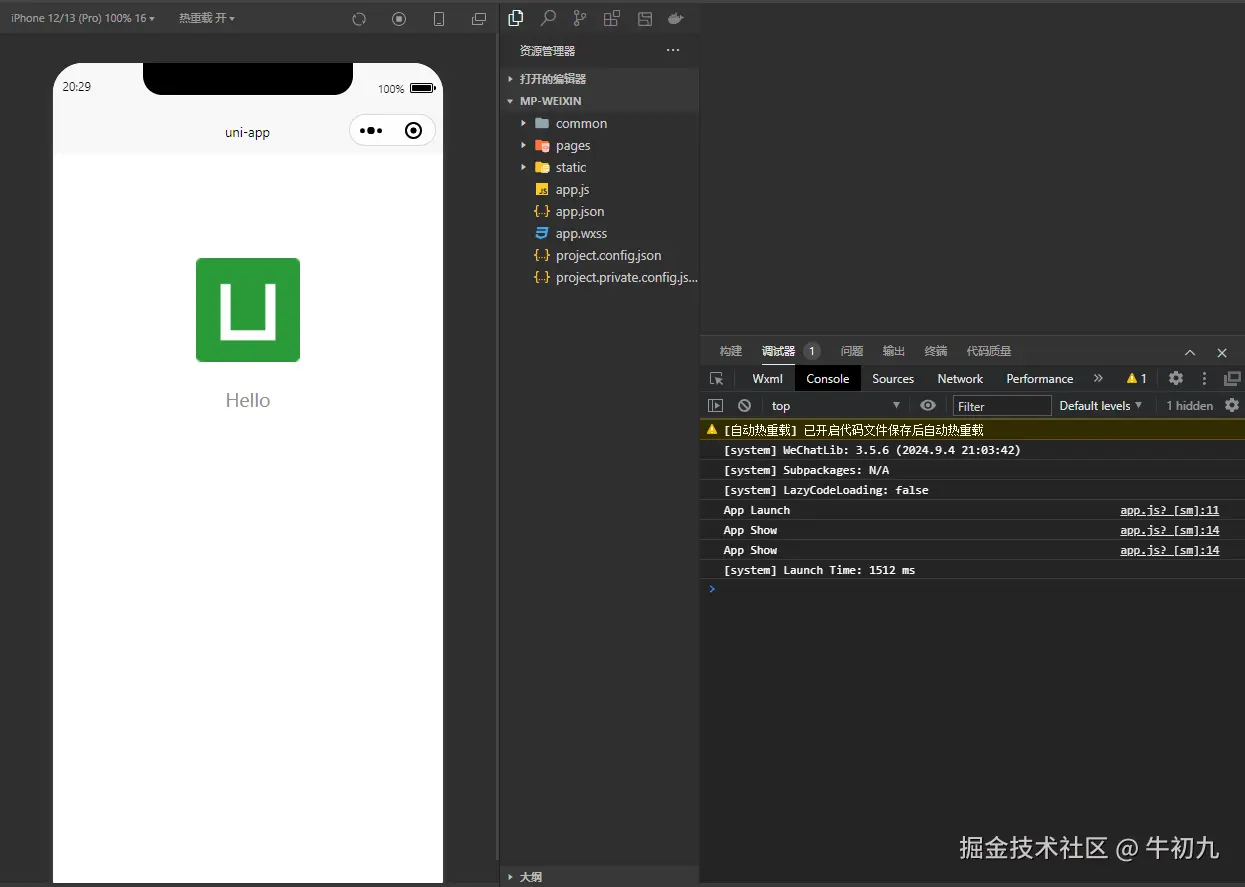The width and height of the screenshot is (1245, 887).
Task: Open the Performance DevTools tab
Action: point(1040,379)
